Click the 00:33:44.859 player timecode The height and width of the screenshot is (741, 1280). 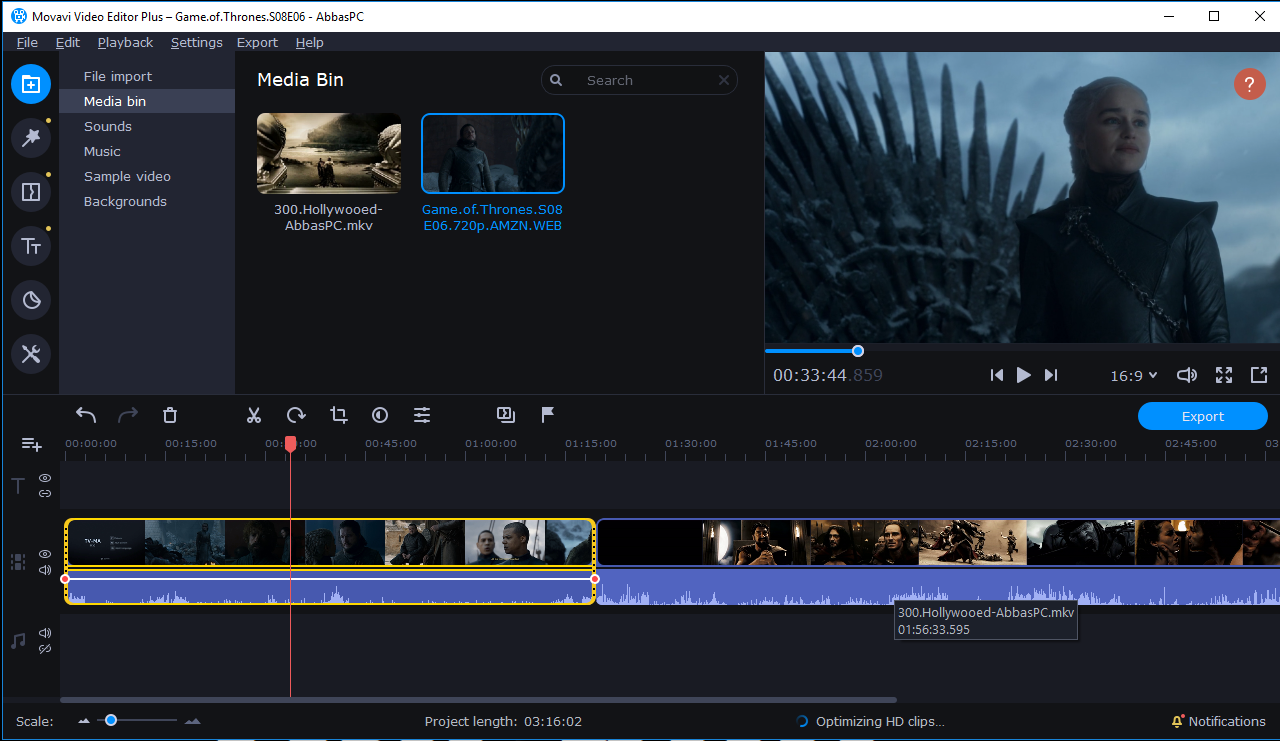click(828, 376)
